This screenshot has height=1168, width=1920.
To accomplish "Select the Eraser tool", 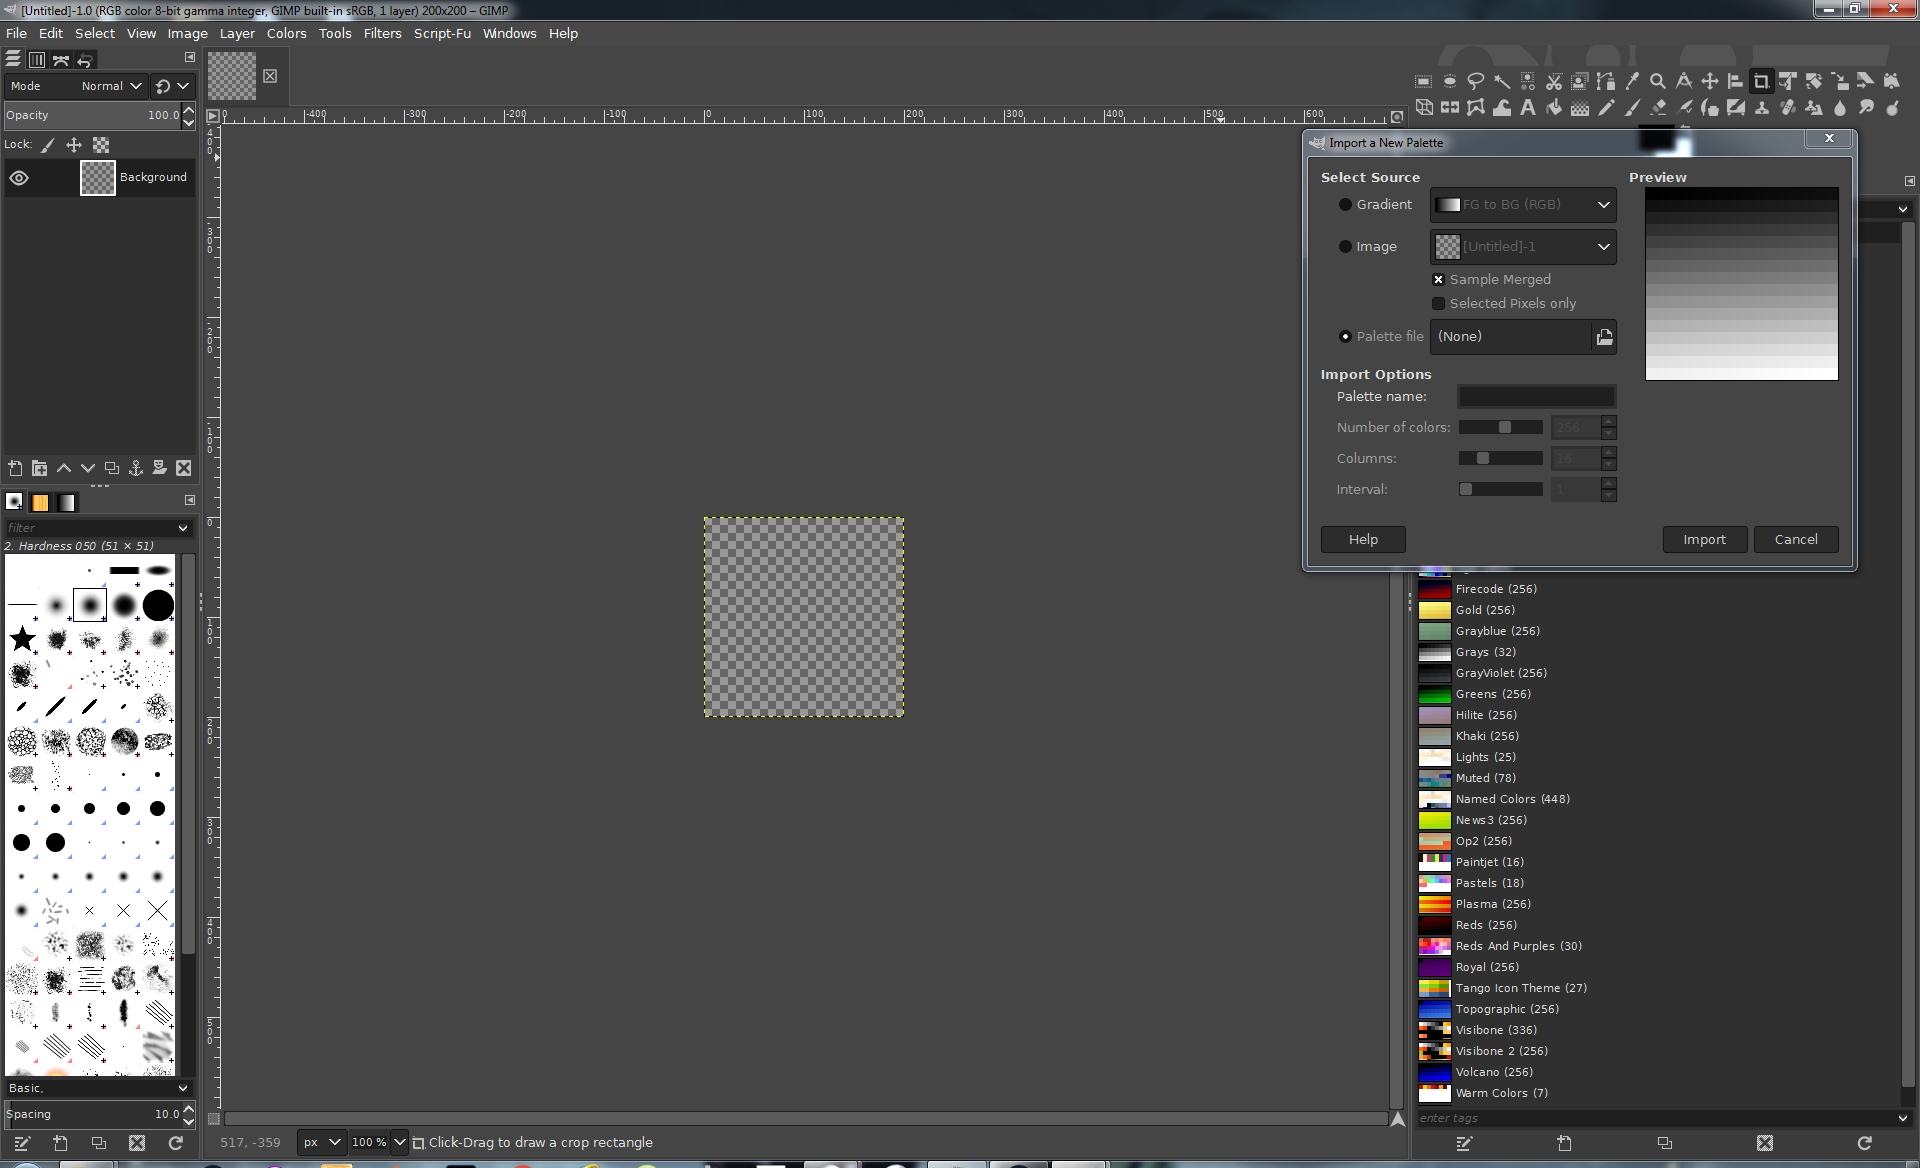I will 1657,108.
